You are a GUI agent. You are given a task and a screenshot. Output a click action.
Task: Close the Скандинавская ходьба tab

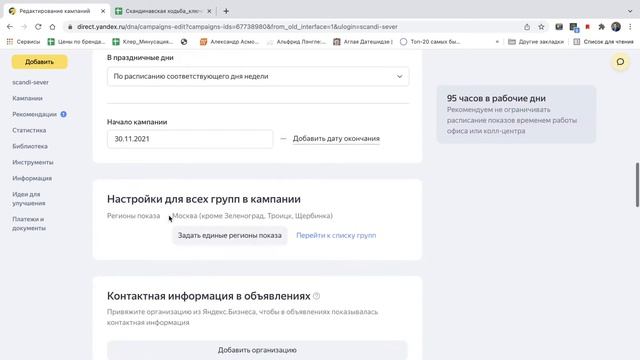209,11
